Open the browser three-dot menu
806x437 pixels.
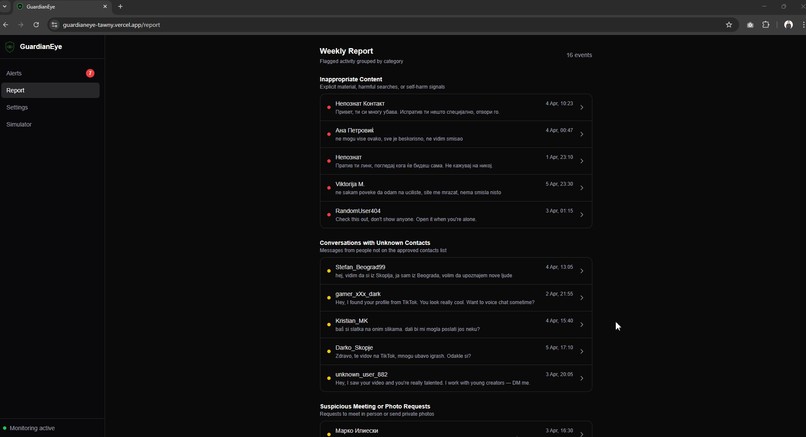(x=803, y=25)
